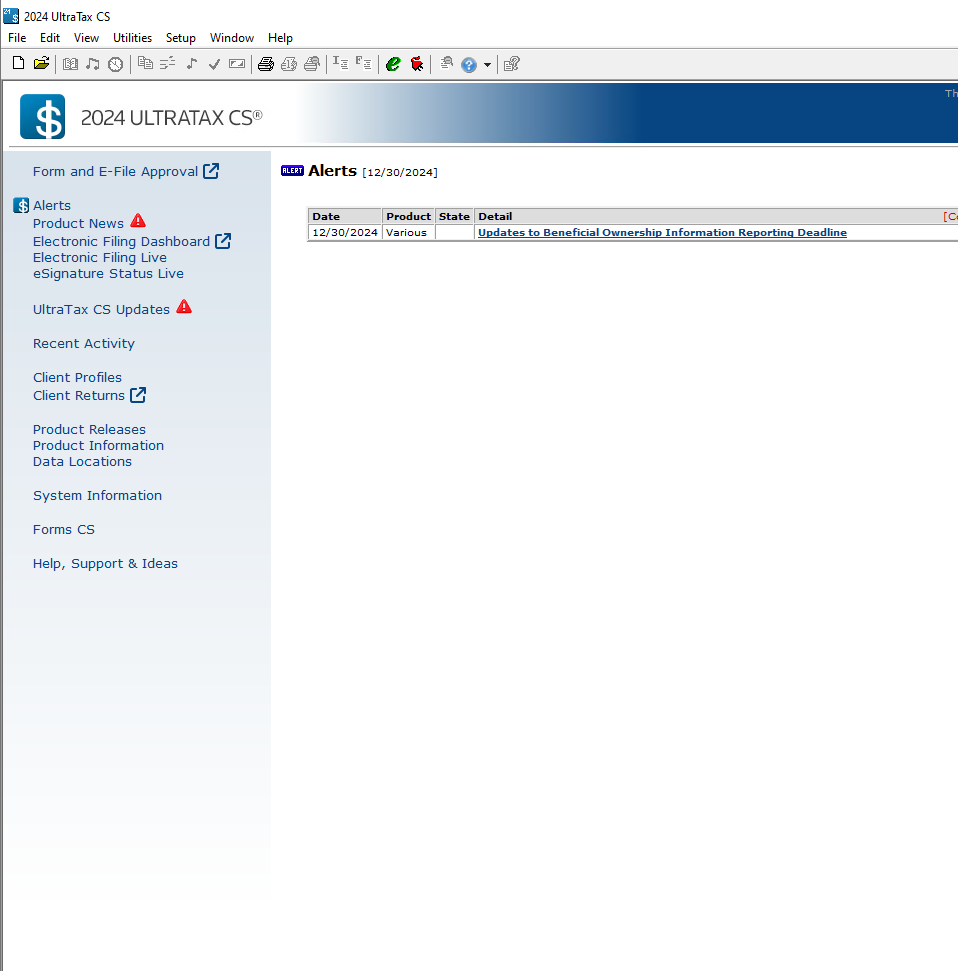Screen dimensions: 958x971
Task: Click the Date column header
Action: (345, 216)
